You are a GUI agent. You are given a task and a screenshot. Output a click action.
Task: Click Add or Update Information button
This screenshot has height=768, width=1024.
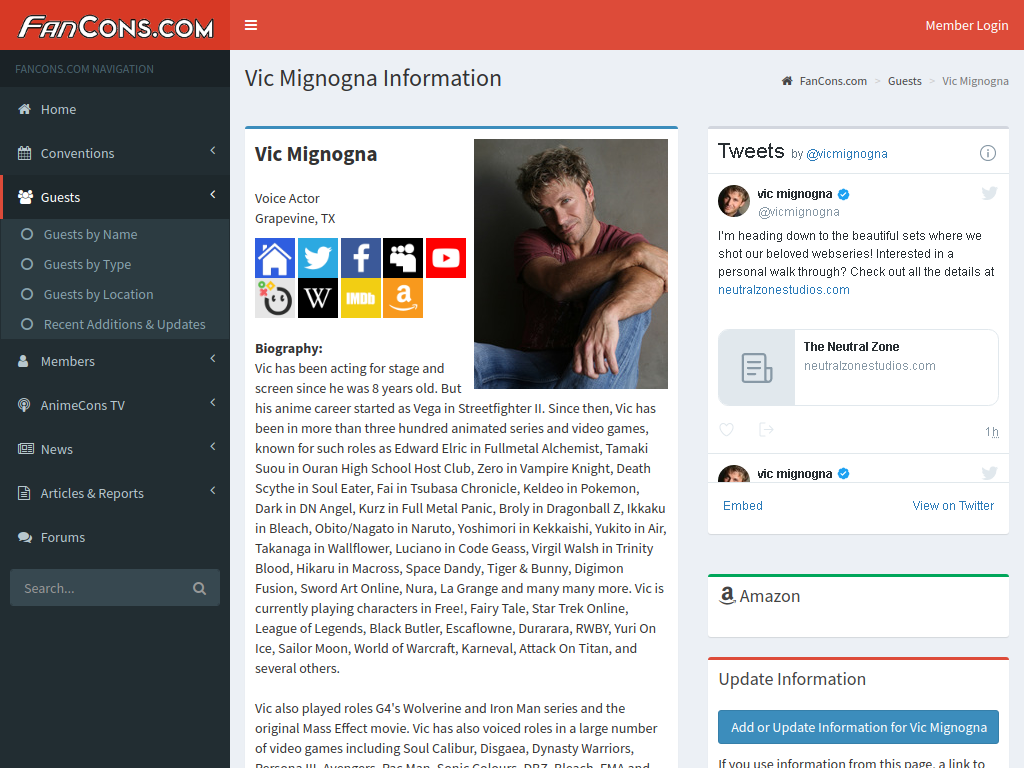[x=858, y=727]
